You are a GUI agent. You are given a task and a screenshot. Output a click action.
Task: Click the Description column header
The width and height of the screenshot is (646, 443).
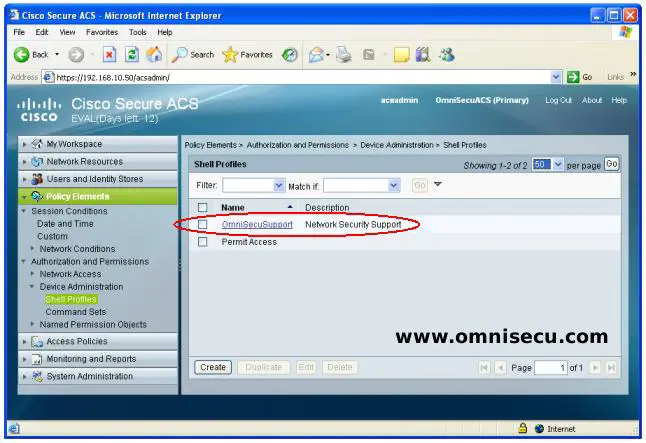pos(327,208)
